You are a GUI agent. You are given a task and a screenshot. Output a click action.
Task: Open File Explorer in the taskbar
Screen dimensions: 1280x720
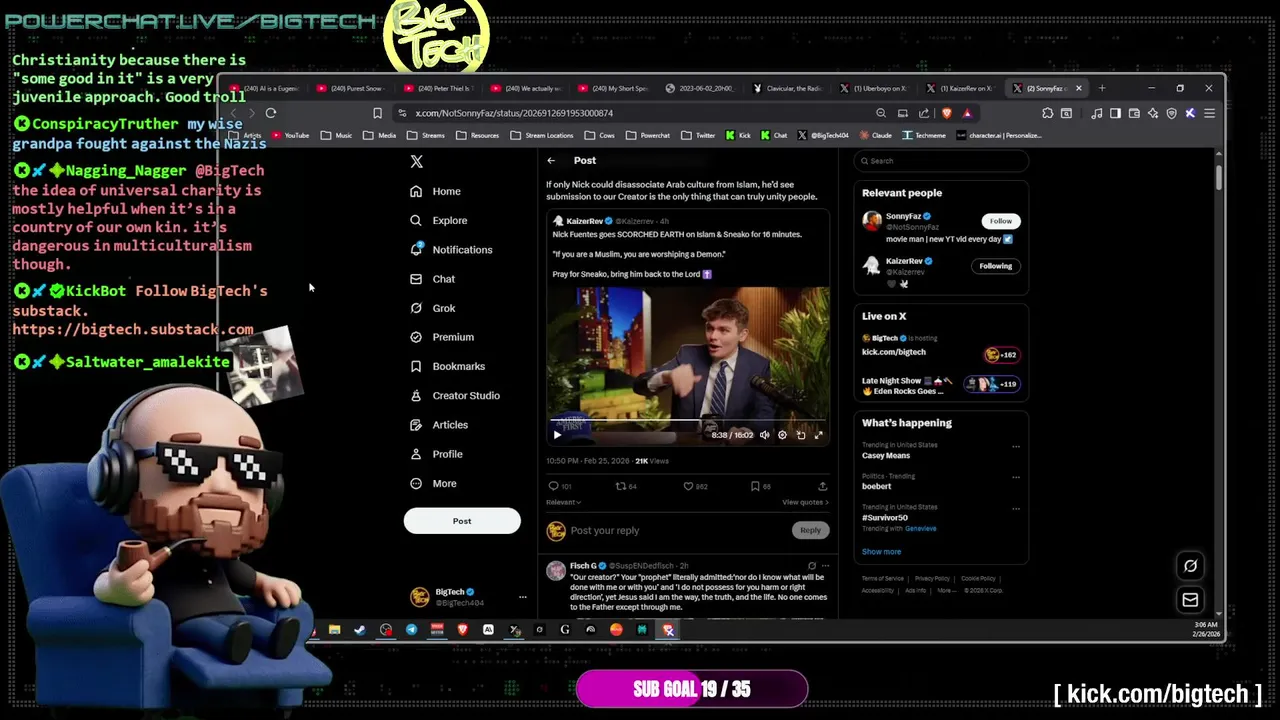click(x=334, y=630)
